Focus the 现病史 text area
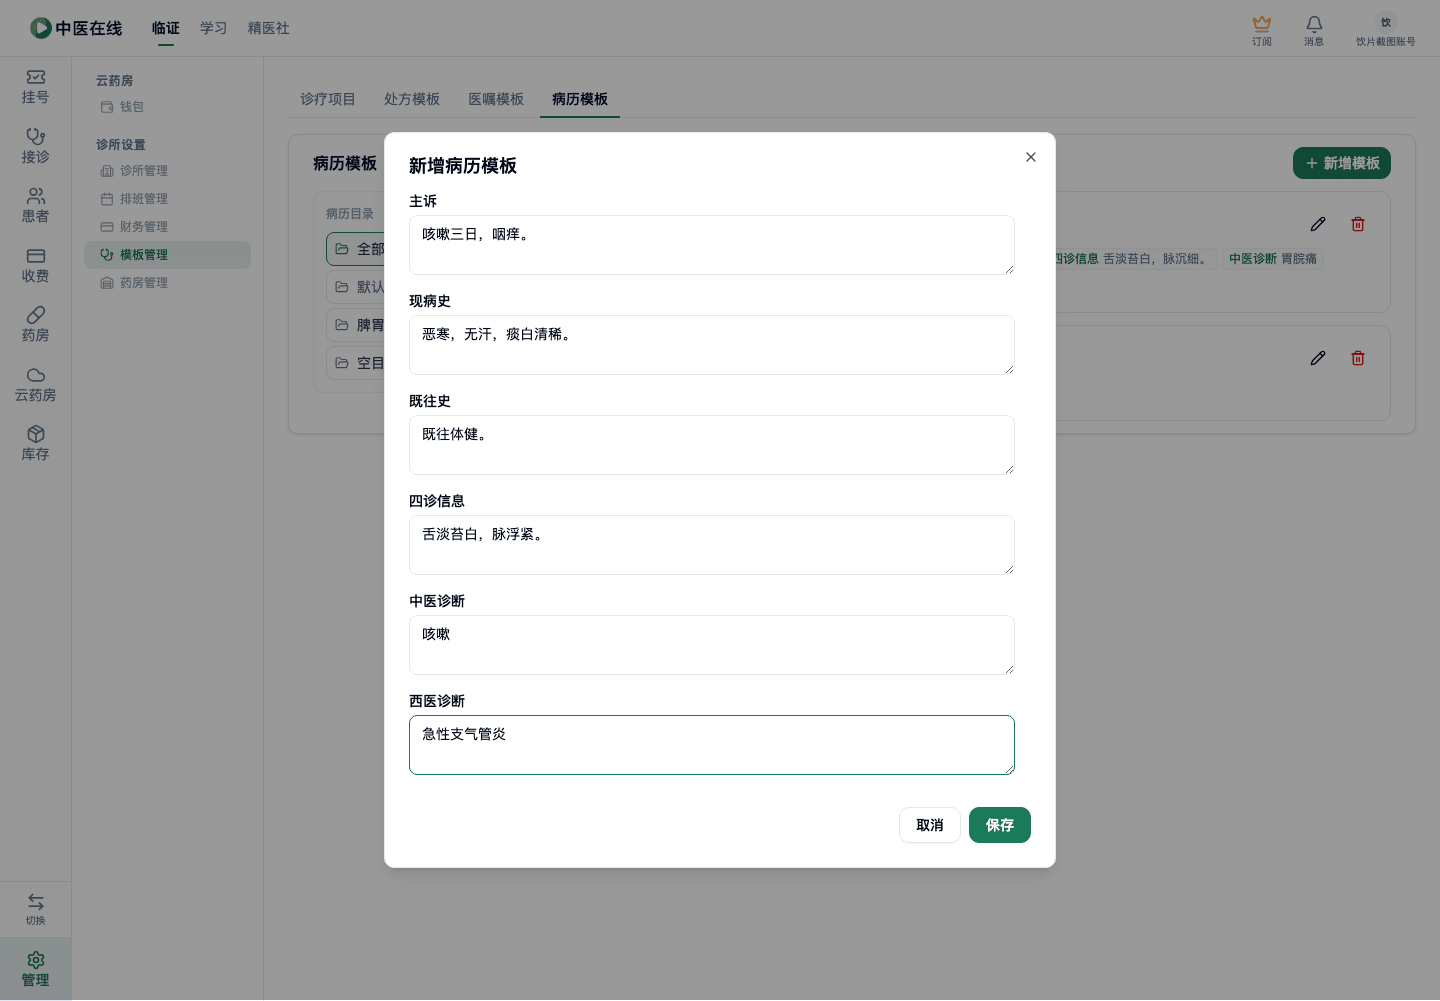Image resolution: width=1440 pixels, height=1001 pixels. click(x=712, y=345)
